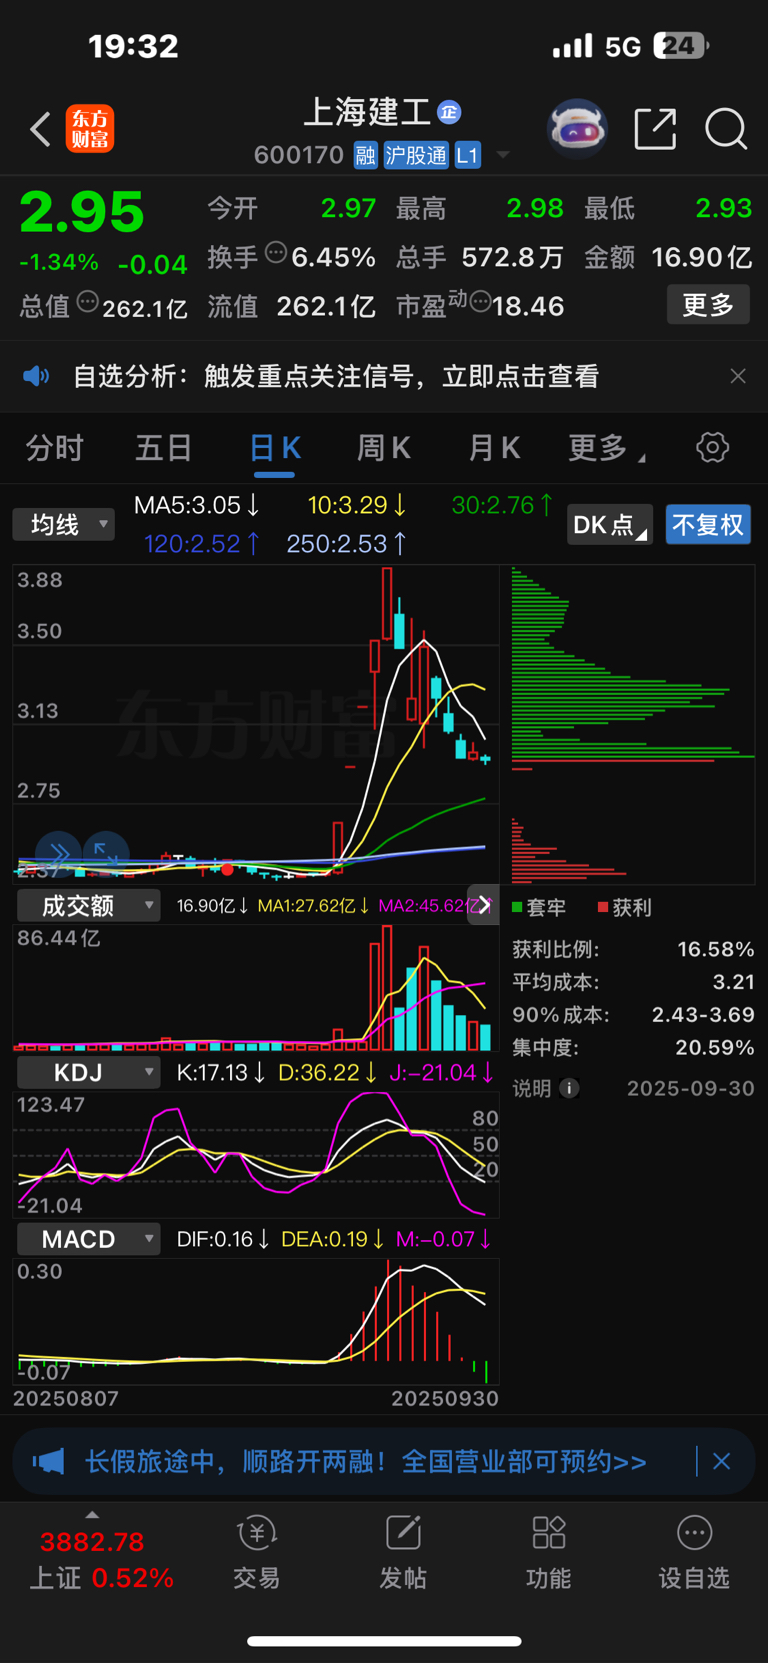The width and height of the screenshot is (768, 1663).
Task: Open the search magnifier icon
Action: pos(726,129)
